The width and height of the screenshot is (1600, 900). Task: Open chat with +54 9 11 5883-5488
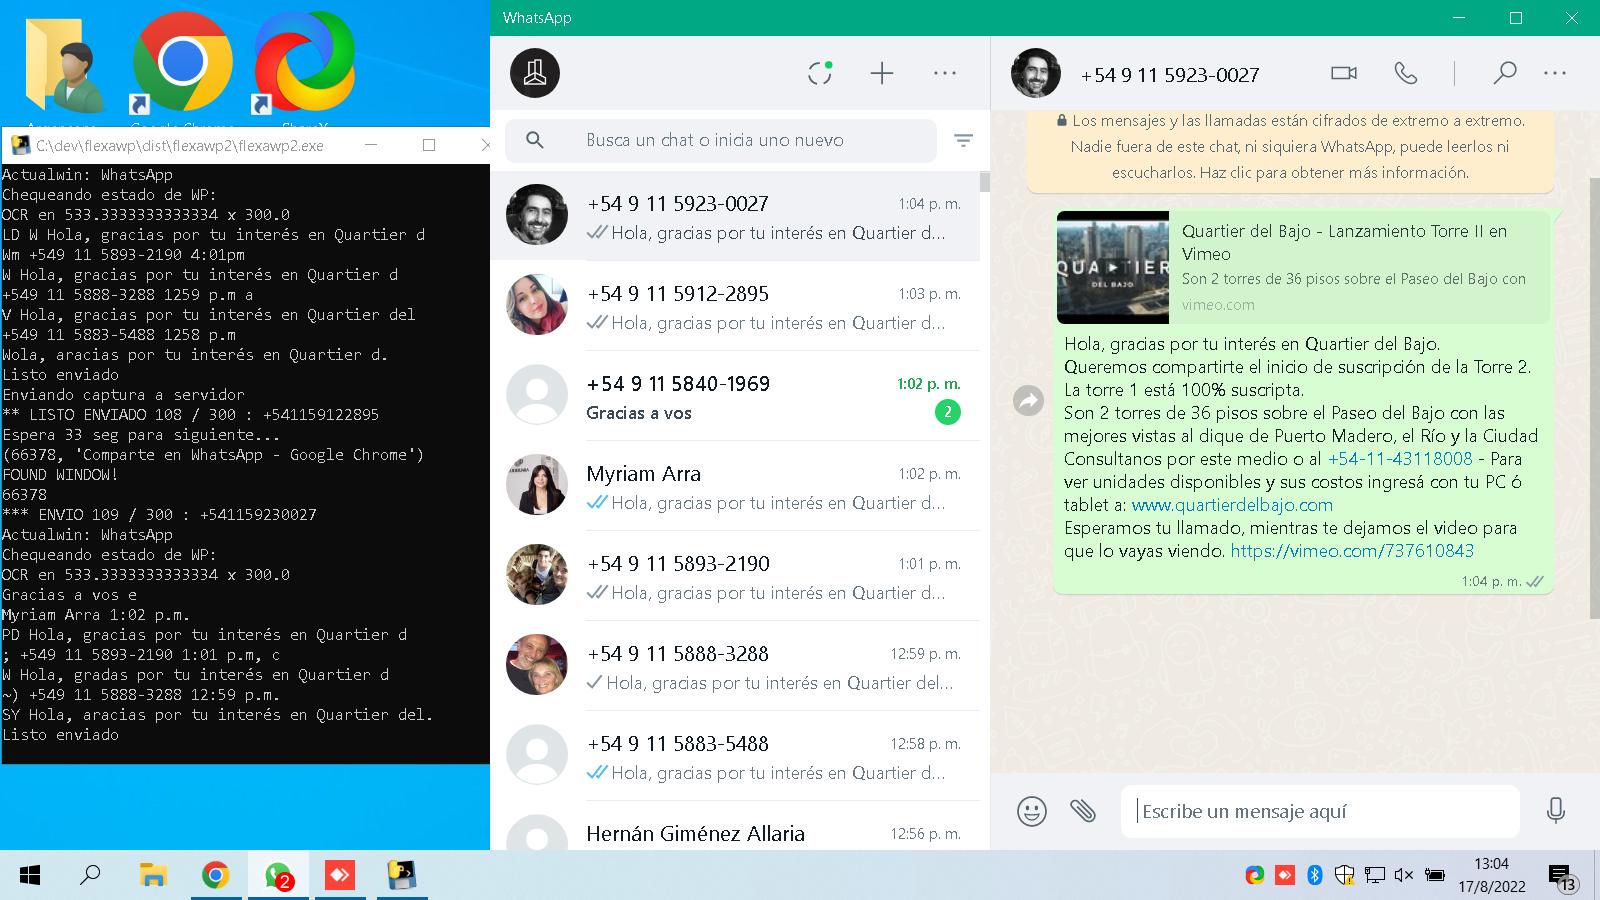pos(735,756)
